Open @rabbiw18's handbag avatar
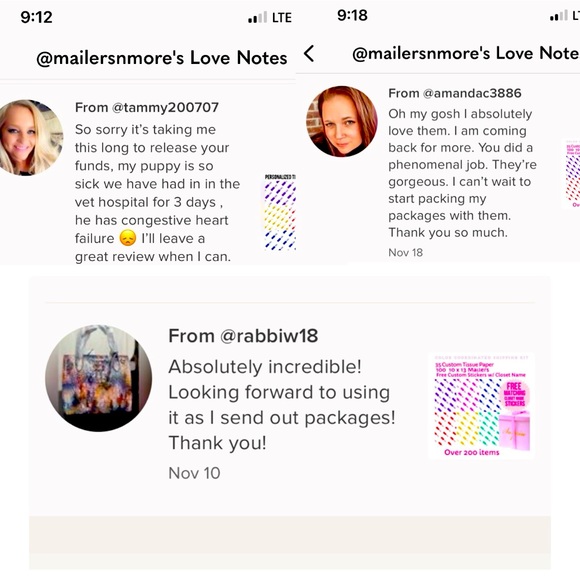580x580 pixels. tap(98, 378)
